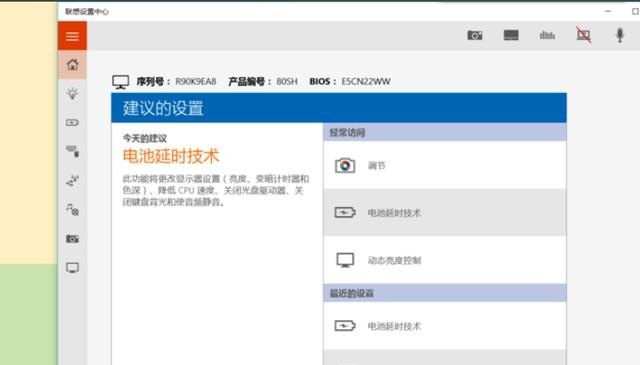
Task: Open the orange hamburger menu
Action: coord(72,36)
